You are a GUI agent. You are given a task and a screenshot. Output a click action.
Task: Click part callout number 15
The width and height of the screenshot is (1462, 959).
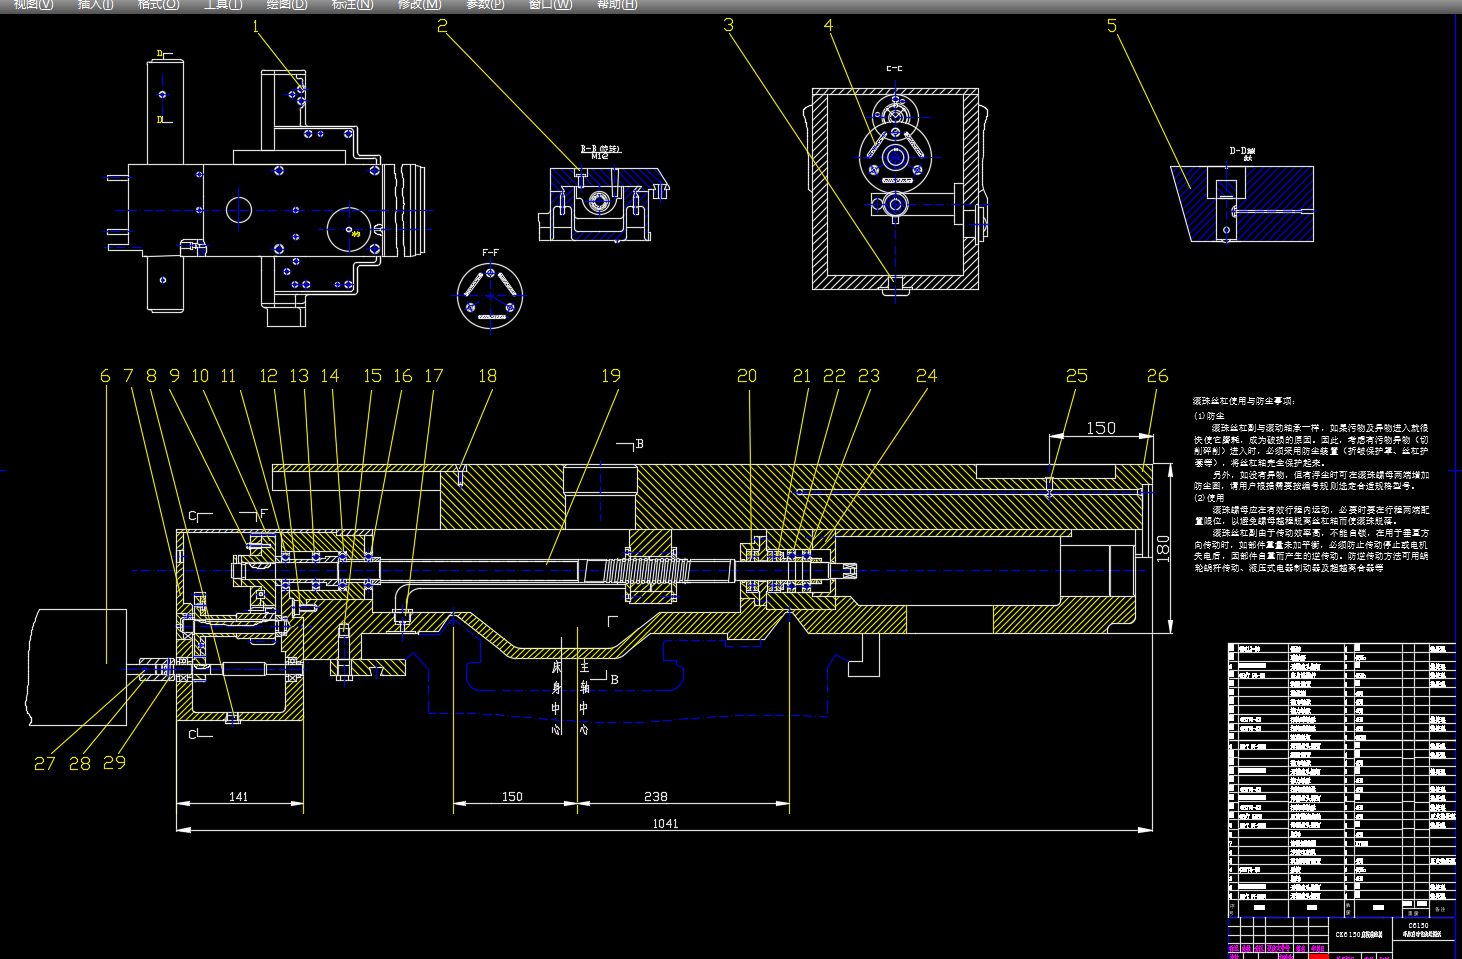(x=372, y=376)
